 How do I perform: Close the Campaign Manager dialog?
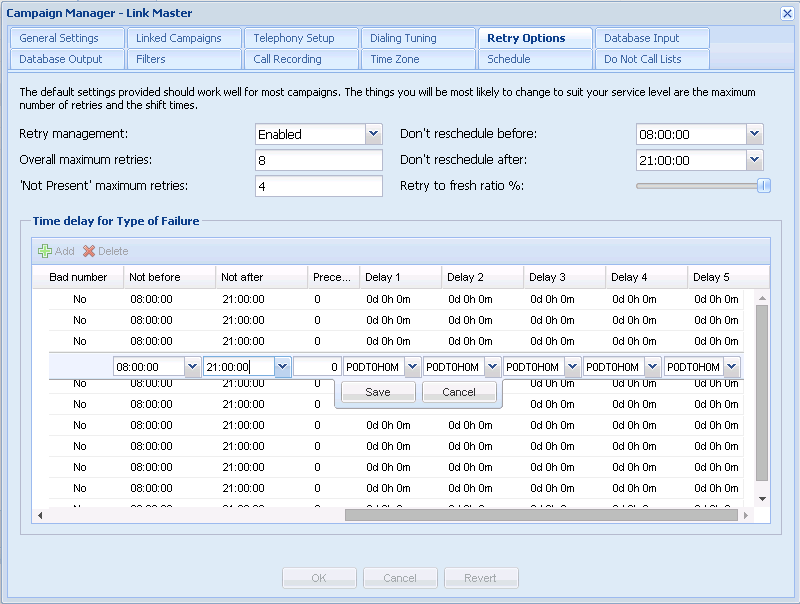point(786,13)
